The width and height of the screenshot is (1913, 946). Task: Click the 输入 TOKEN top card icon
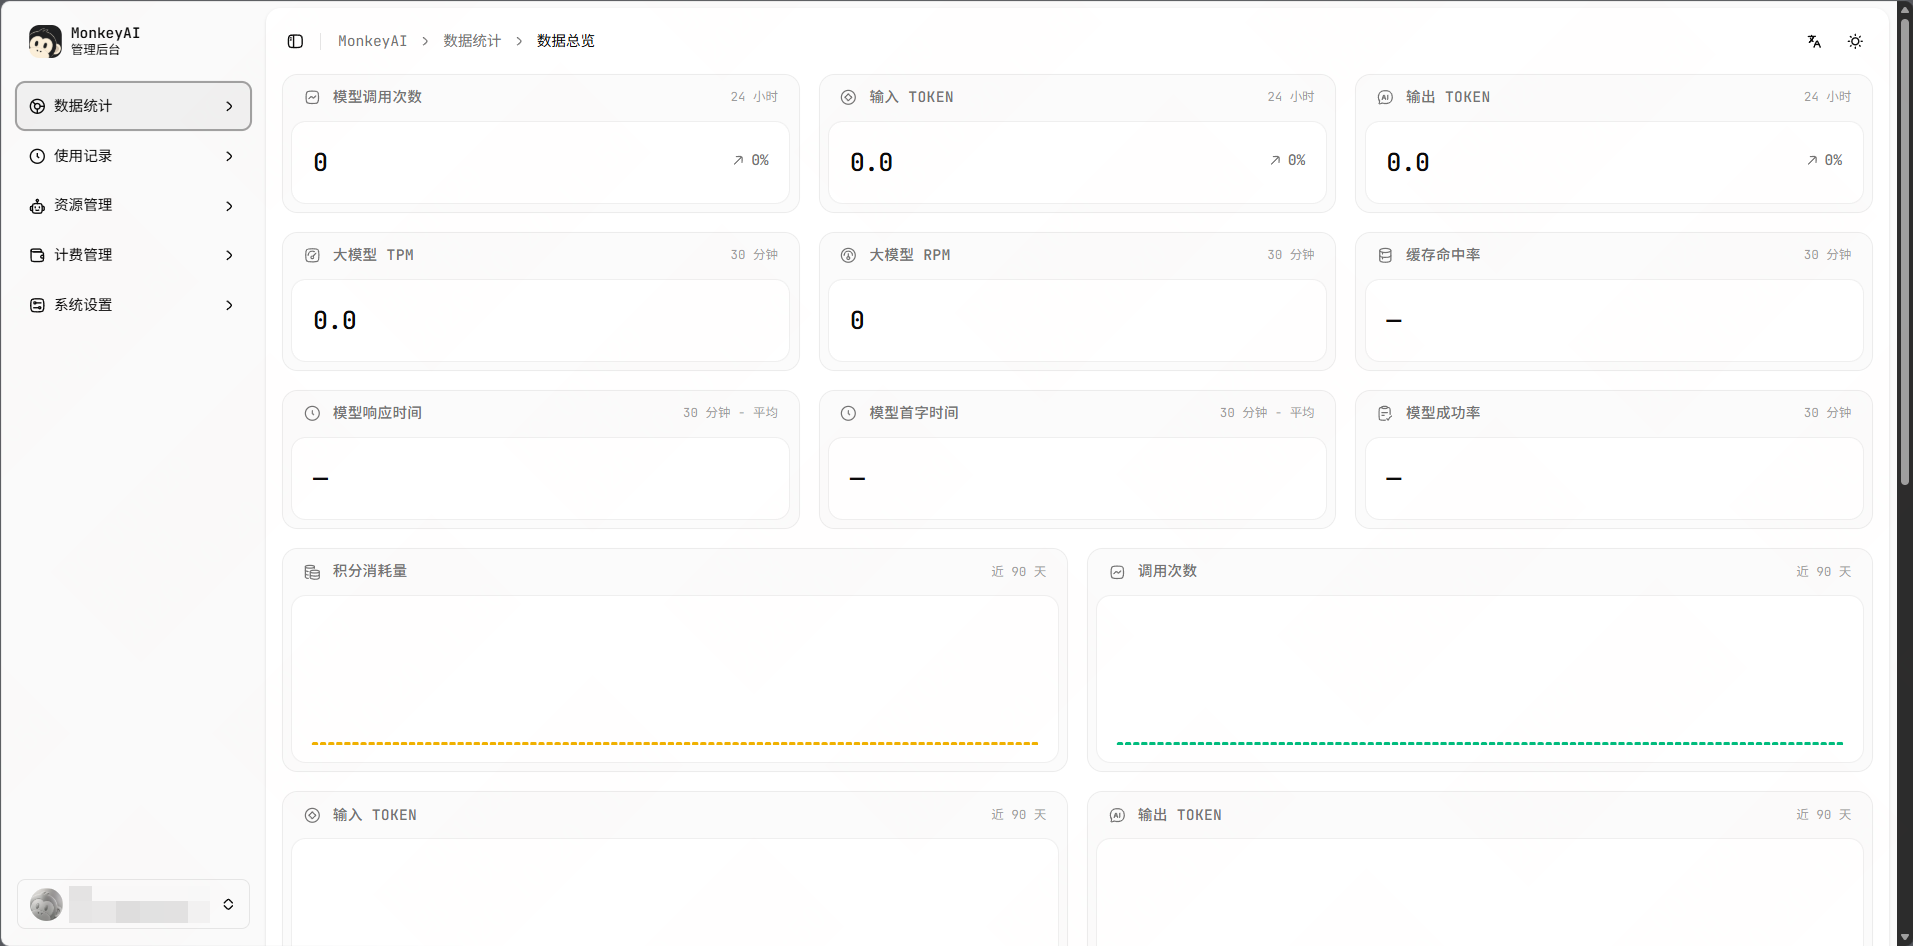[848, 97]
